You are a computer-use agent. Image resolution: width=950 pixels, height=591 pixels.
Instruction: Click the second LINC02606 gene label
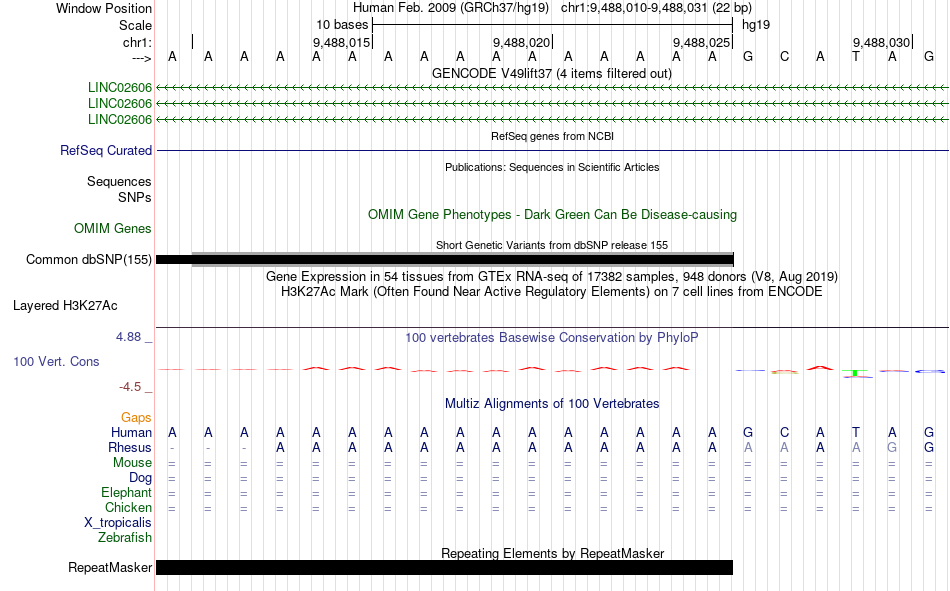click(x=119, y=104)
